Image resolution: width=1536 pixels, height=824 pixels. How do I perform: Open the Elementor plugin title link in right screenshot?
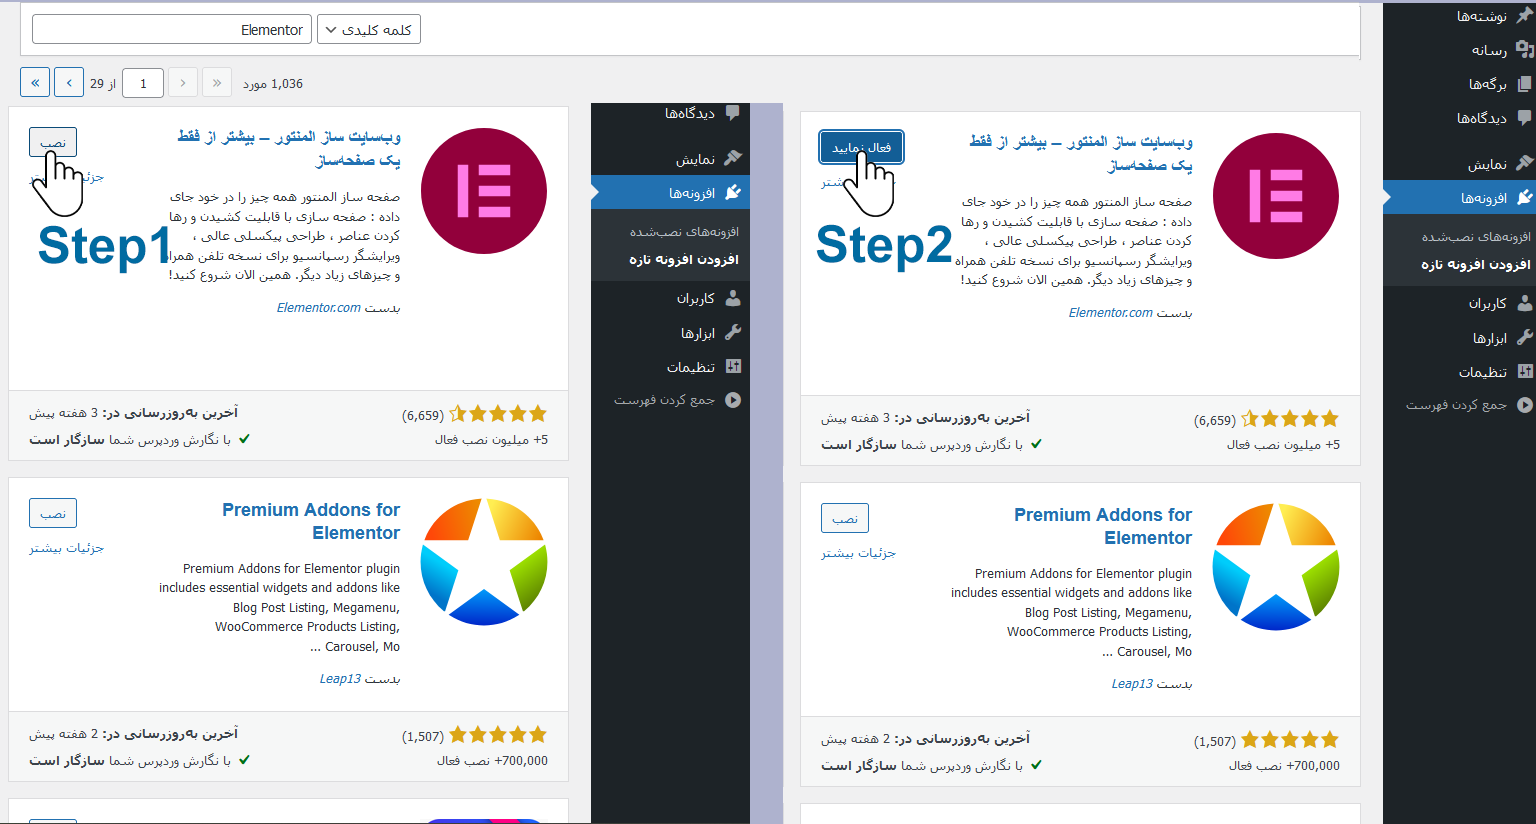1081,153
